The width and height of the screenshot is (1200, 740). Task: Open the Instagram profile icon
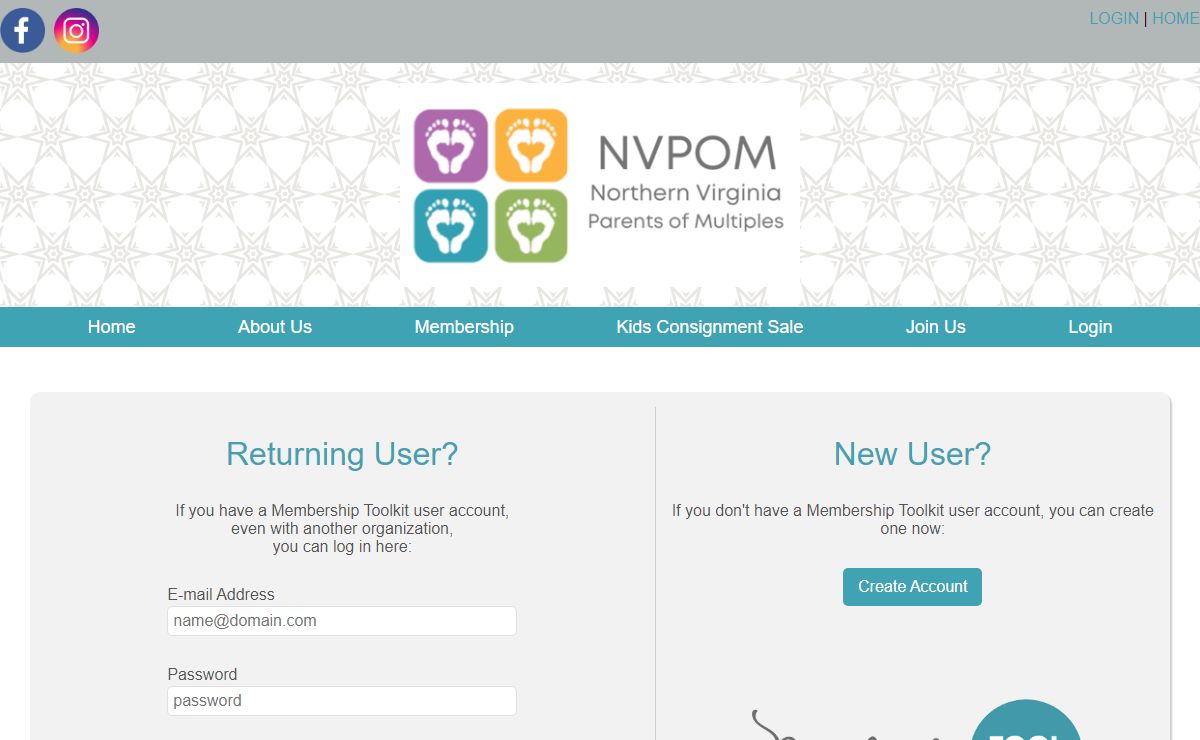77,30
